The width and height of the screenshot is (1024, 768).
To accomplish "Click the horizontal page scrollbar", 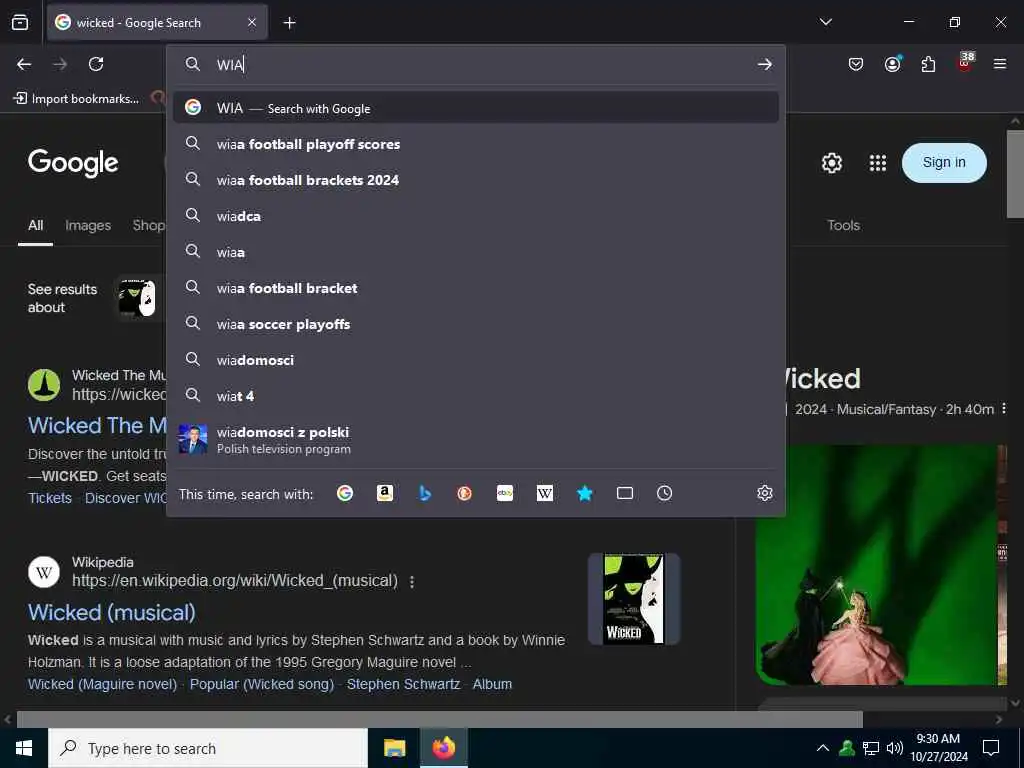I will [x=440, y=720].
